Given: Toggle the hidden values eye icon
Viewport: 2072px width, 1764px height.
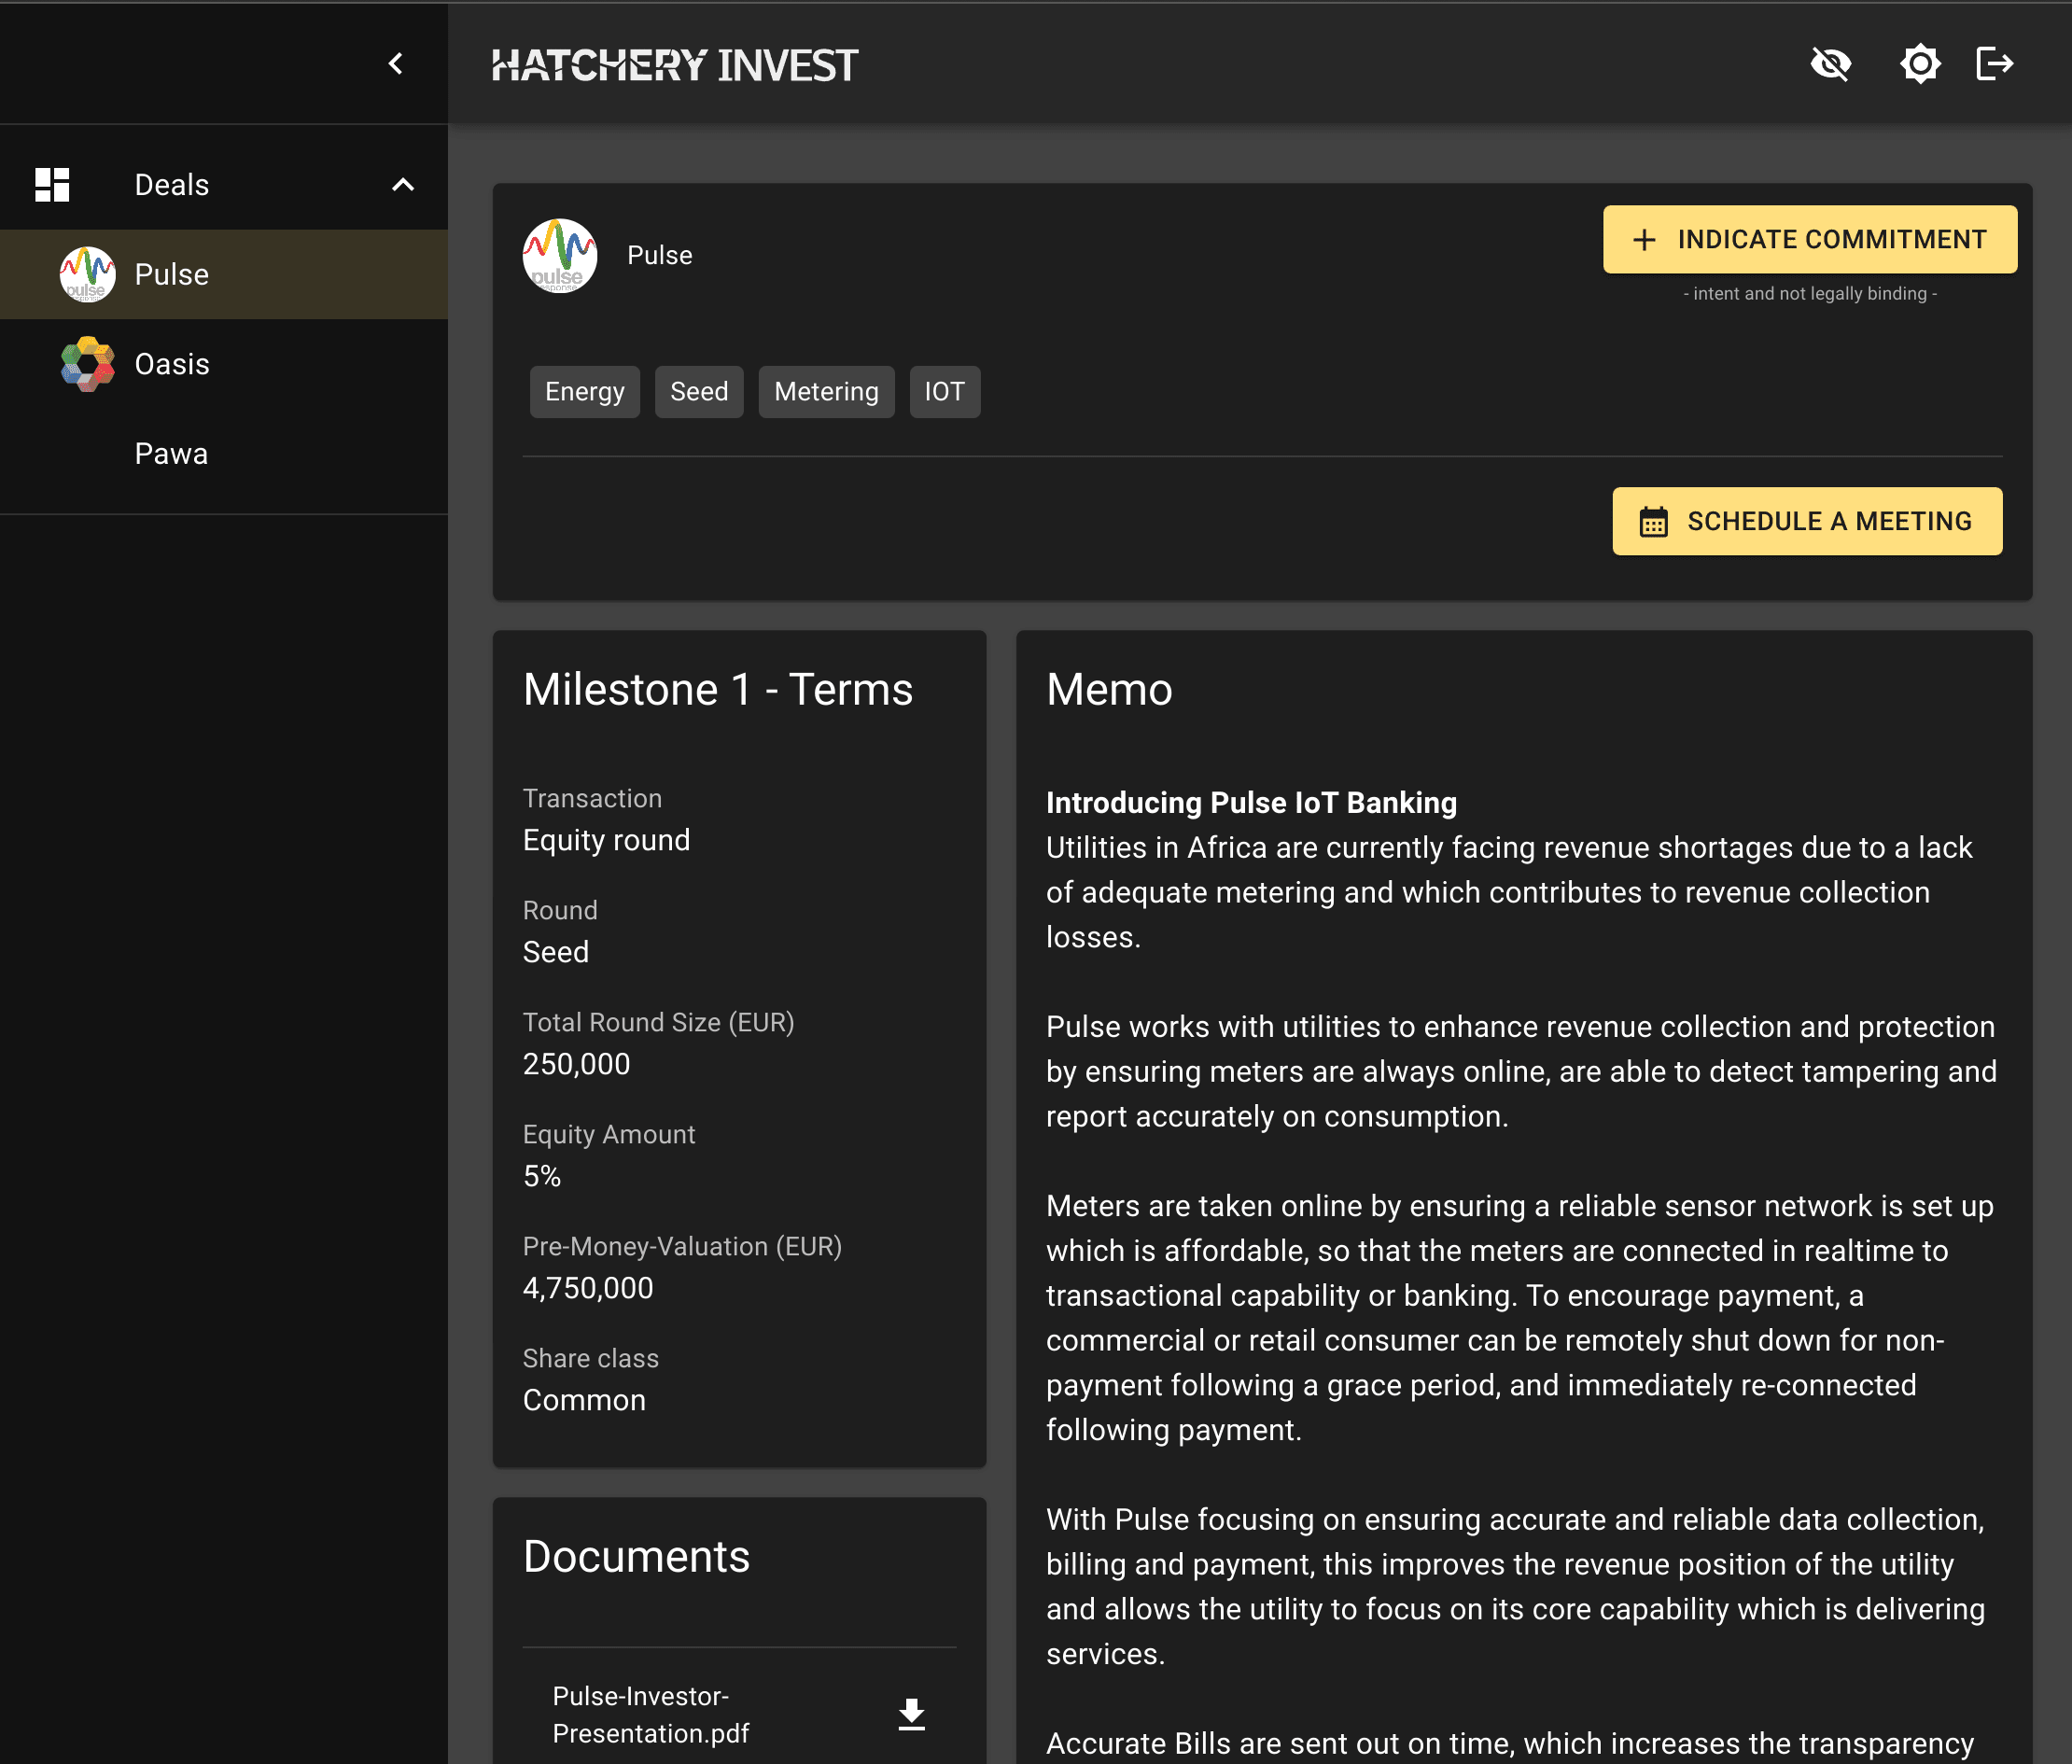Looking at the screenshot, I should pyautogui.click(x=1830, y=65).
